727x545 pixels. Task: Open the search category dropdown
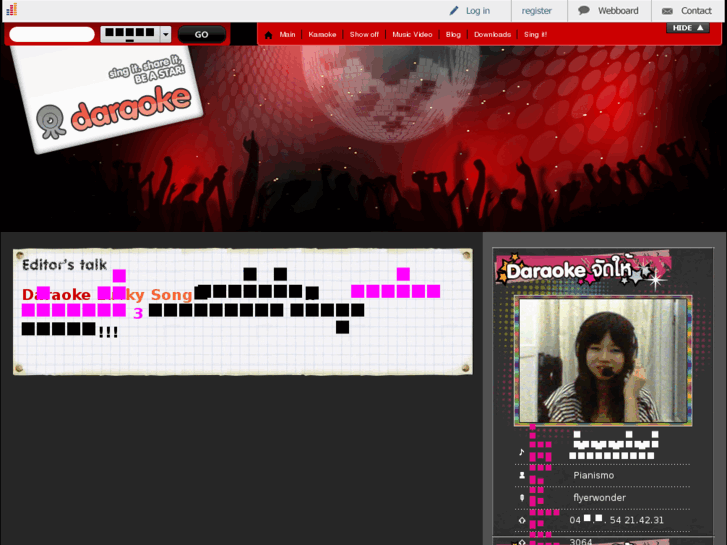tap(136, 34)
